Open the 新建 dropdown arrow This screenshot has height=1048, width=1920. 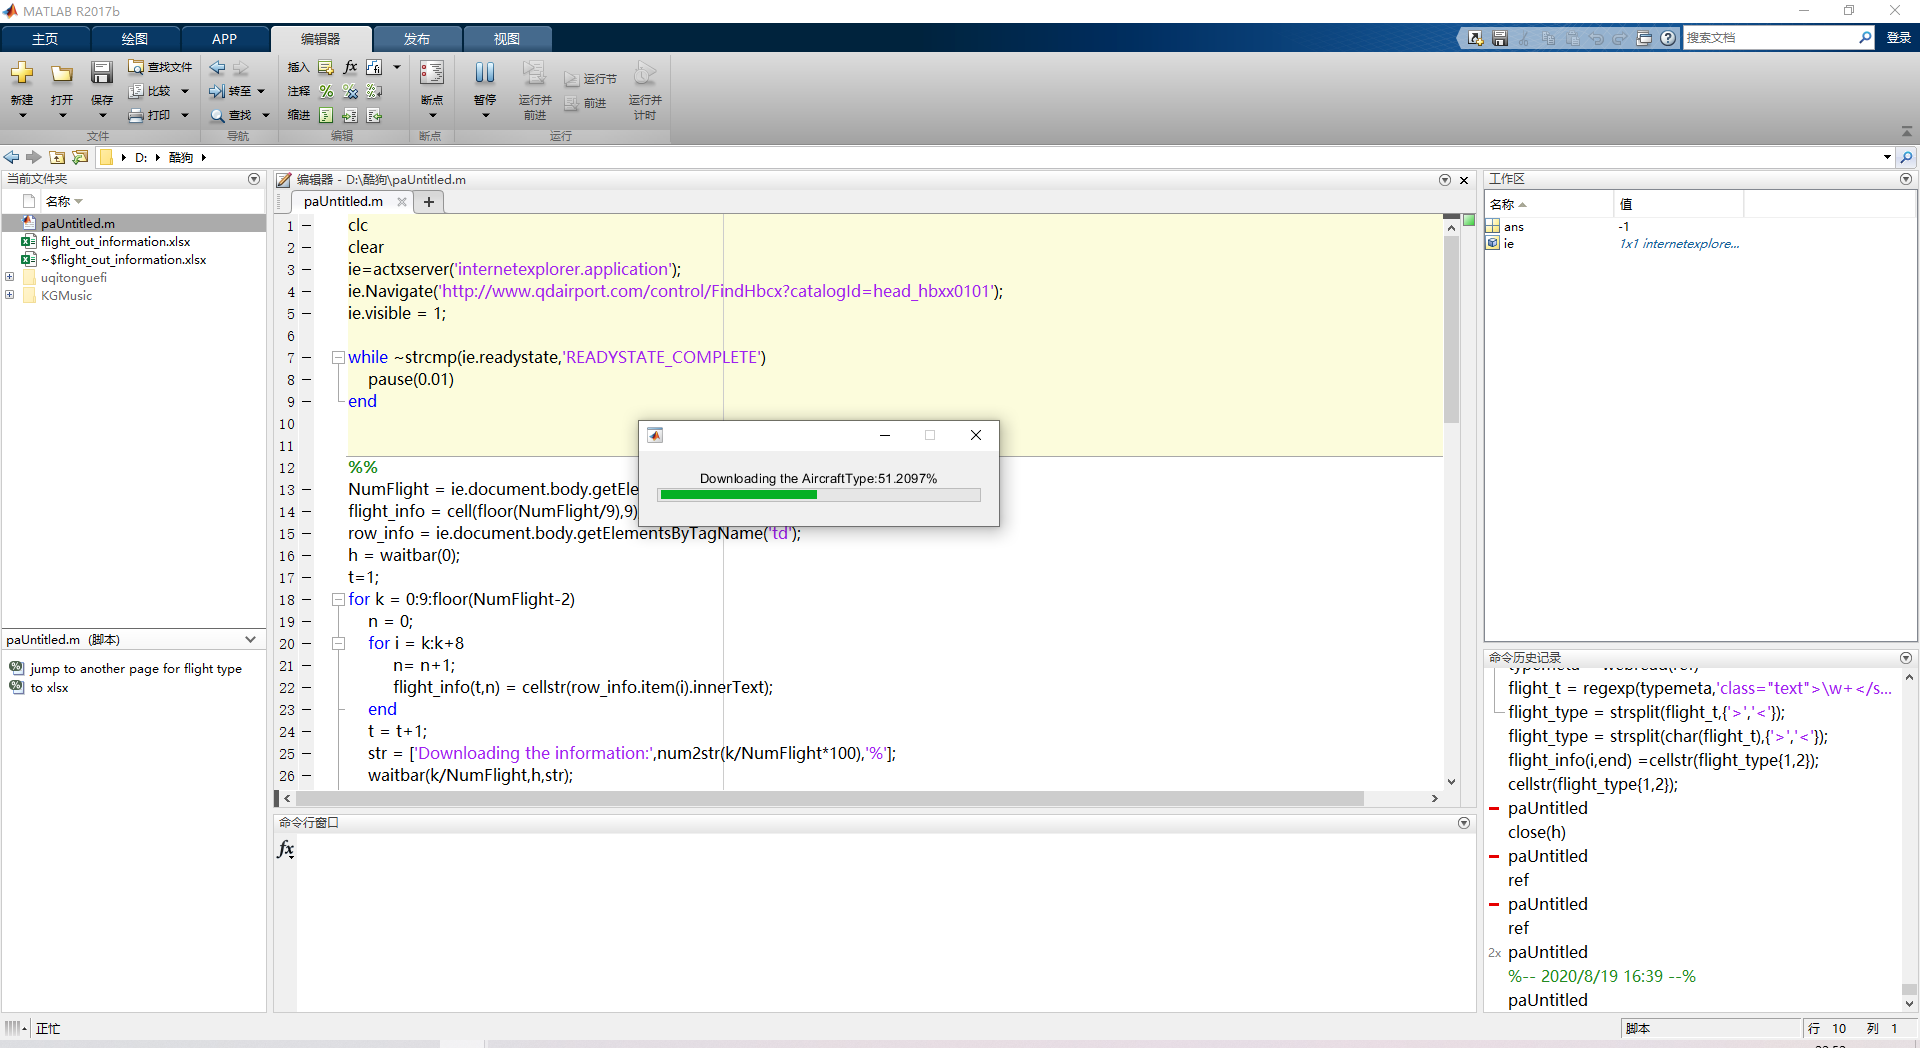click(22, 115)
